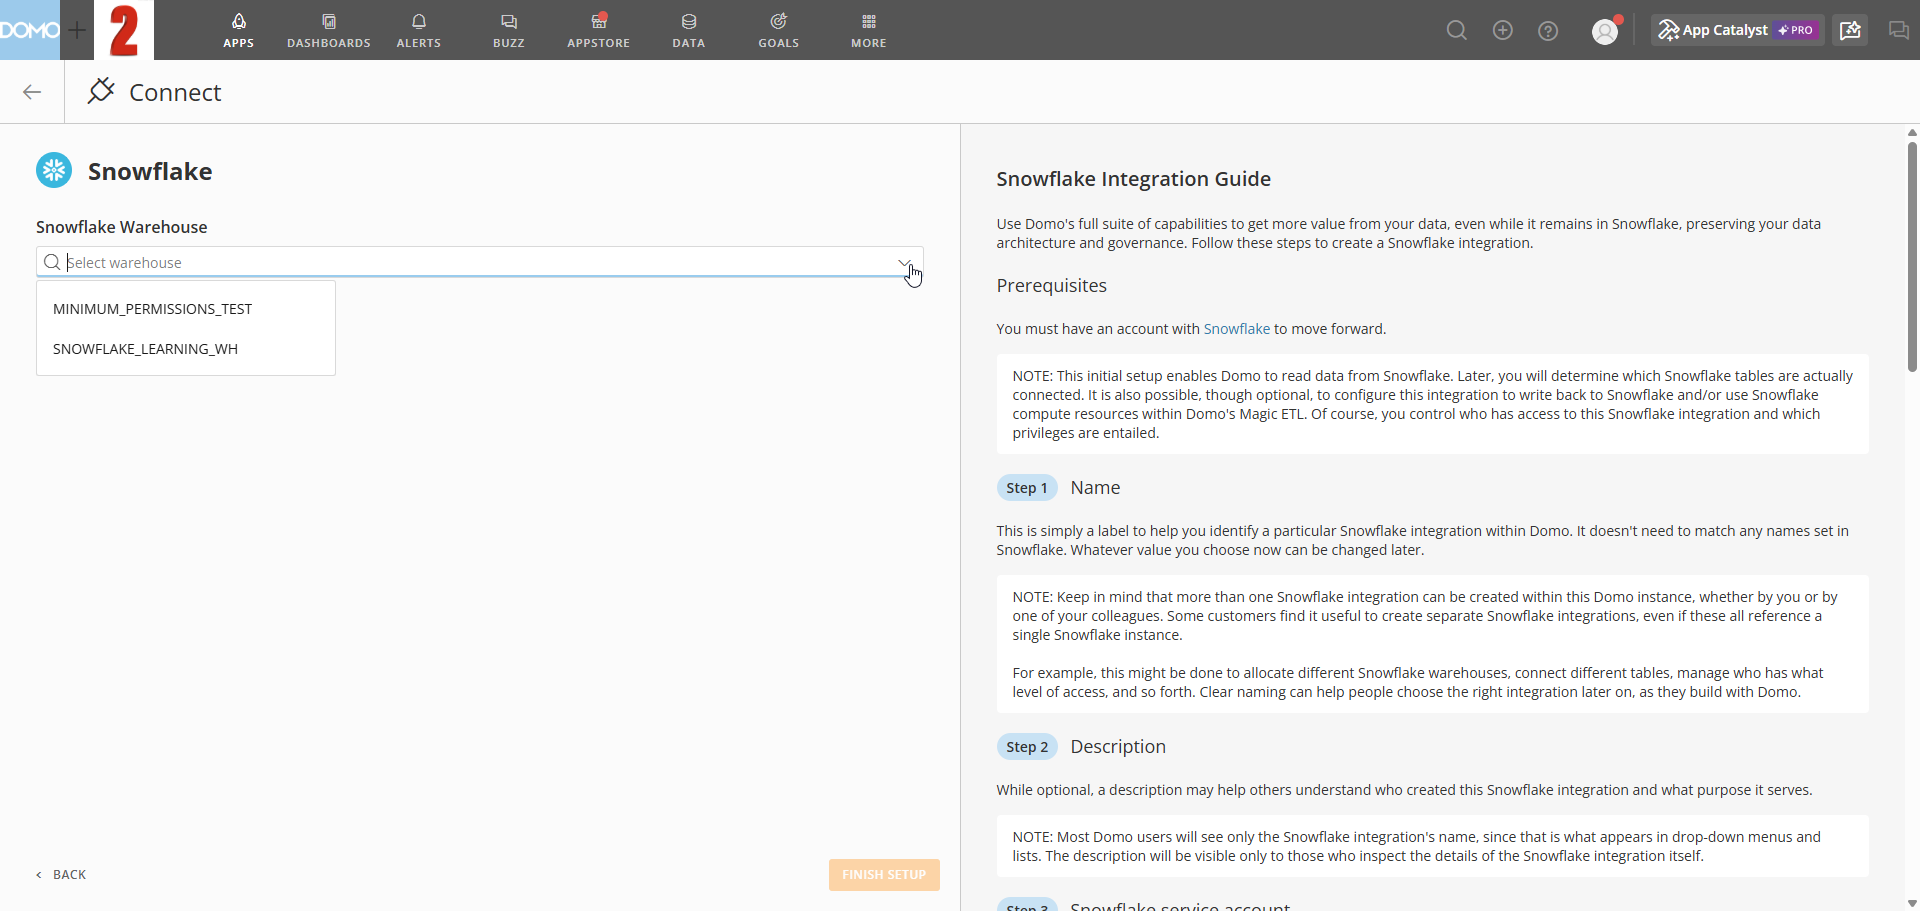Click the magnifier icon in the warehouse field
The width and height of the screenshot is (1920, 911).
point(52,262)
